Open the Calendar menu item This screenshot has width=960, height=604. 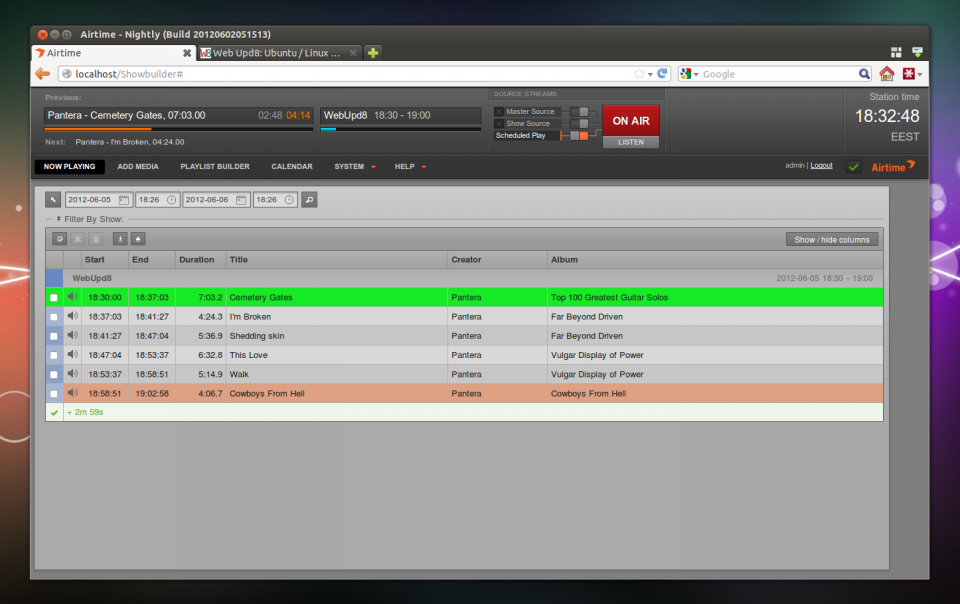click(x=292, y=167)
